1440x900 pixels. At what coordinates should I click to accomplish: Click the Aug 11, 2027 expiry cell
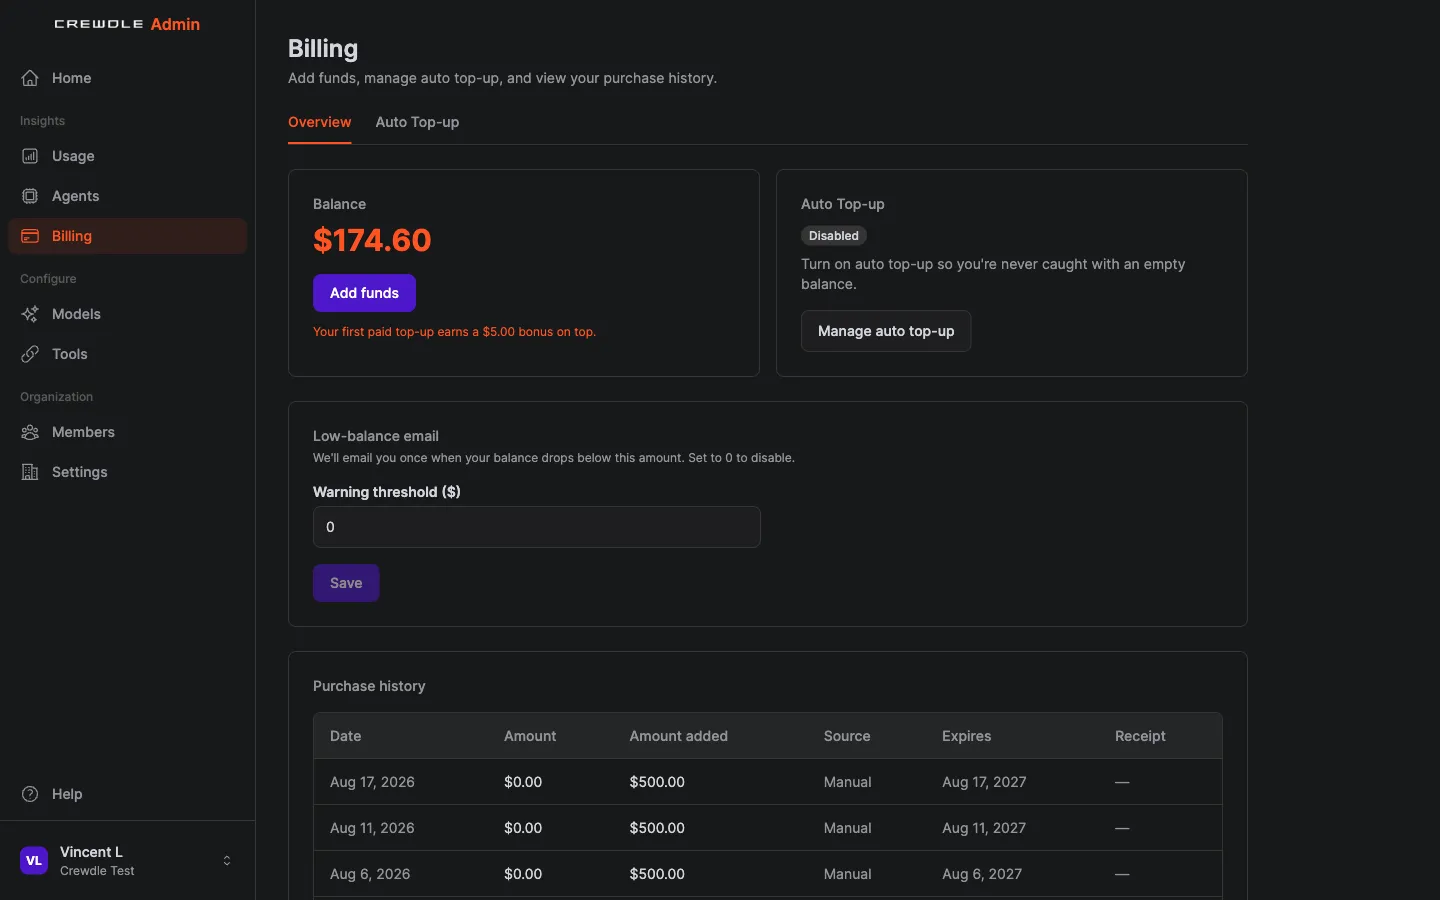pos(984,828)
